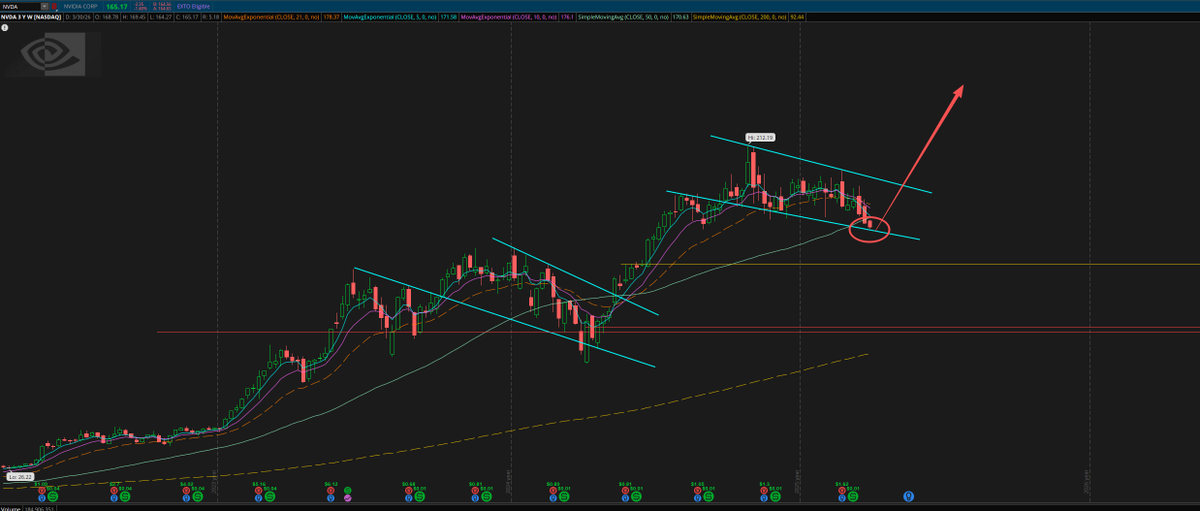Click the blue conference call icon under $1.09
Screen dimensions: 1200x511
[x=42, y=498]
